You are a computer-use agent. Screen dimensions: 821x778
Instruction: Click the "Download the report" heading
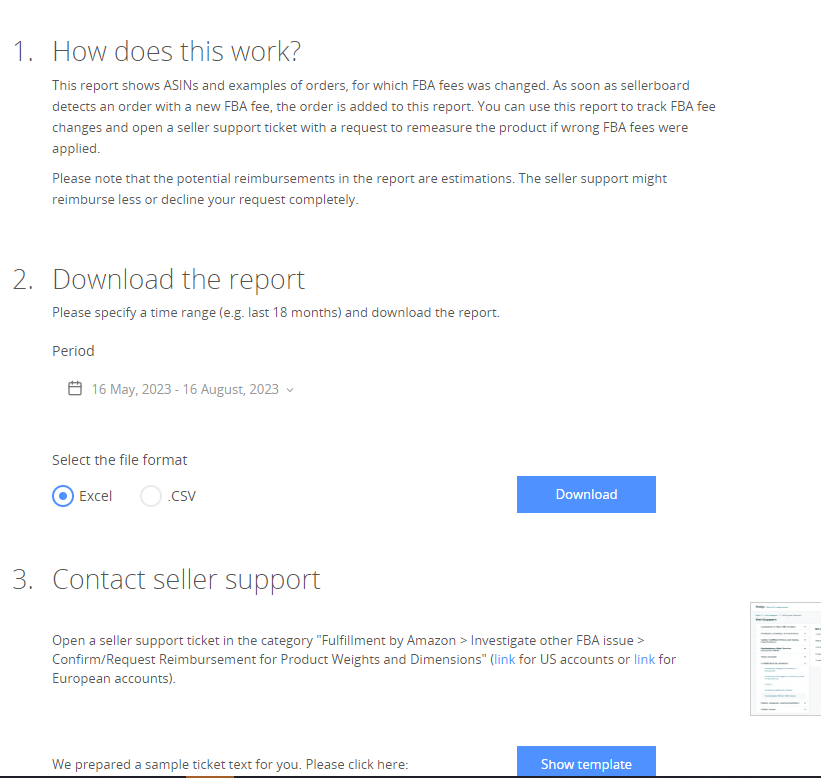point(178,279)
